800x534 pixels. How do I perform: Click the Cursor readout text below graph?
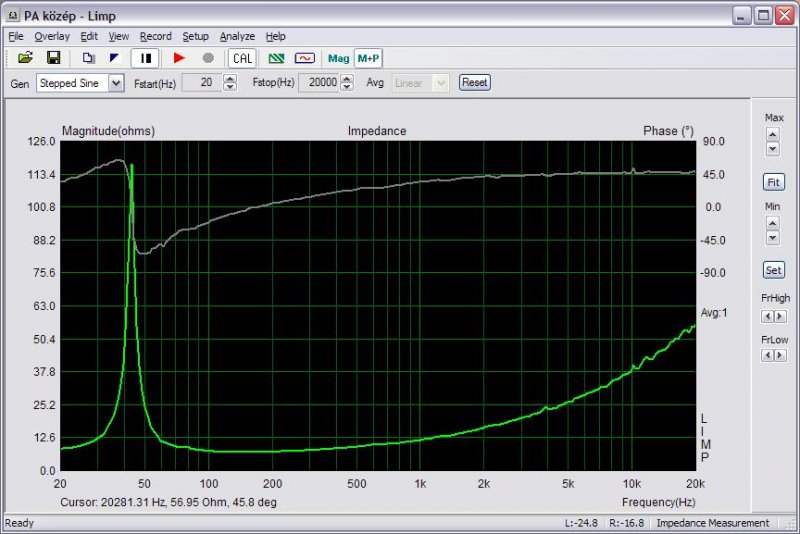(168, 502)
